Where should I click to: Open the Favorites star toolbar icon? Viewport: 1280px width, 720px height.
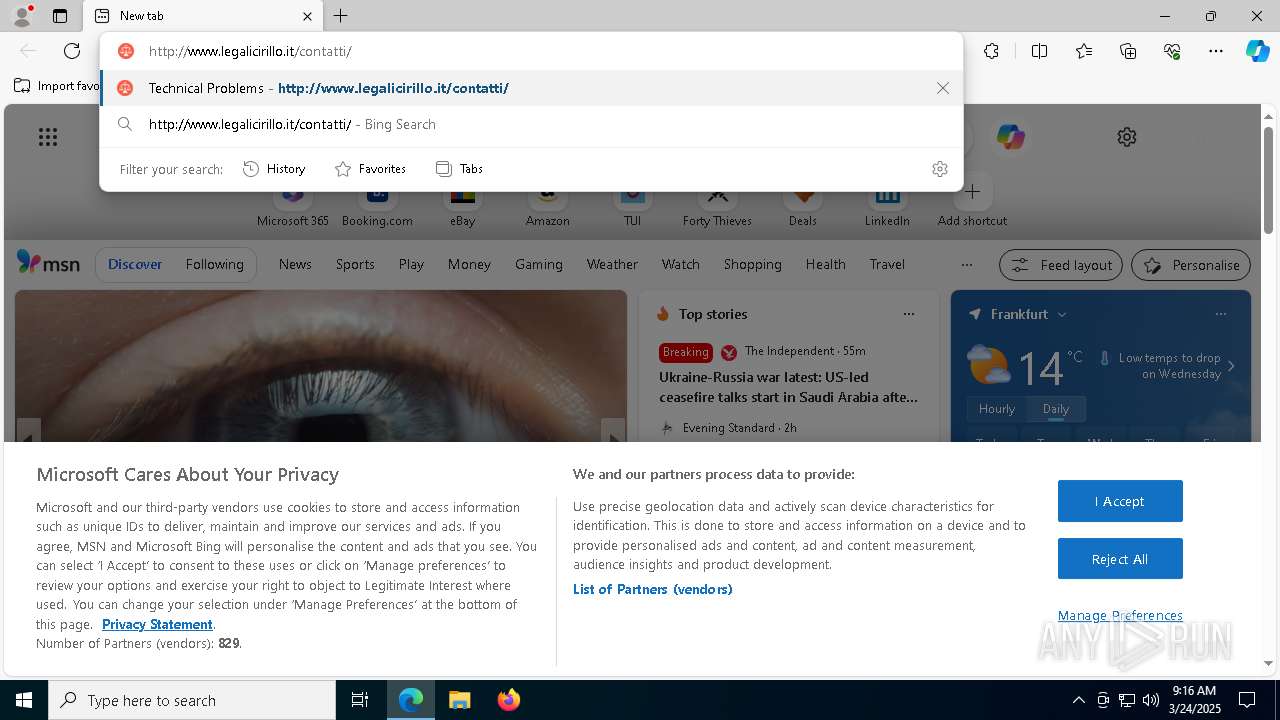pyautogui.click(x=1084, y=51)
